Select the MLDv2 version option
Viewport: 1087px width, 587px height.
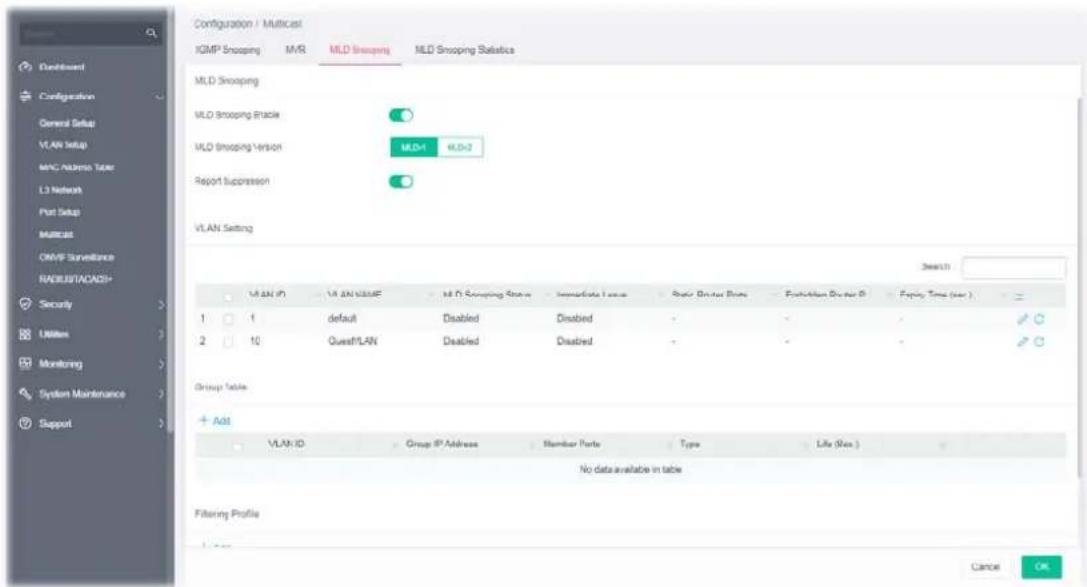click(460, 148)
